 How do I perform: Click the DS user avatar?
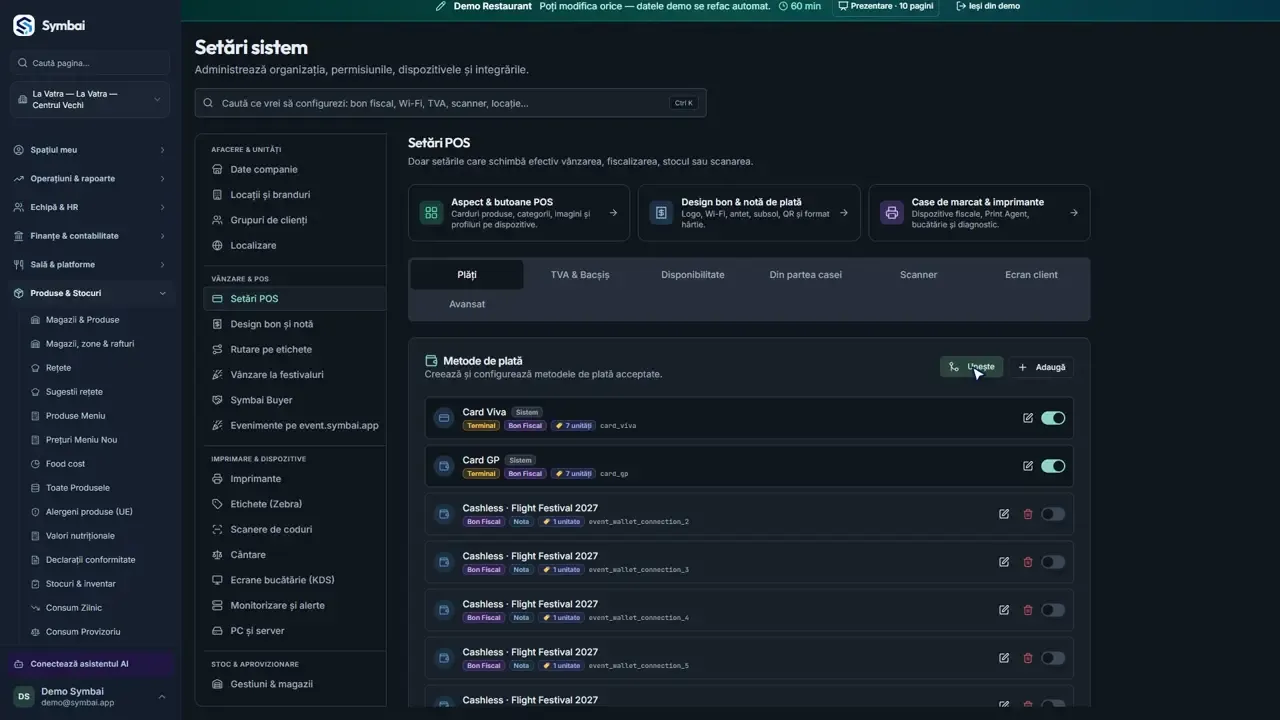pyautogui.click(x=23, y=697)
